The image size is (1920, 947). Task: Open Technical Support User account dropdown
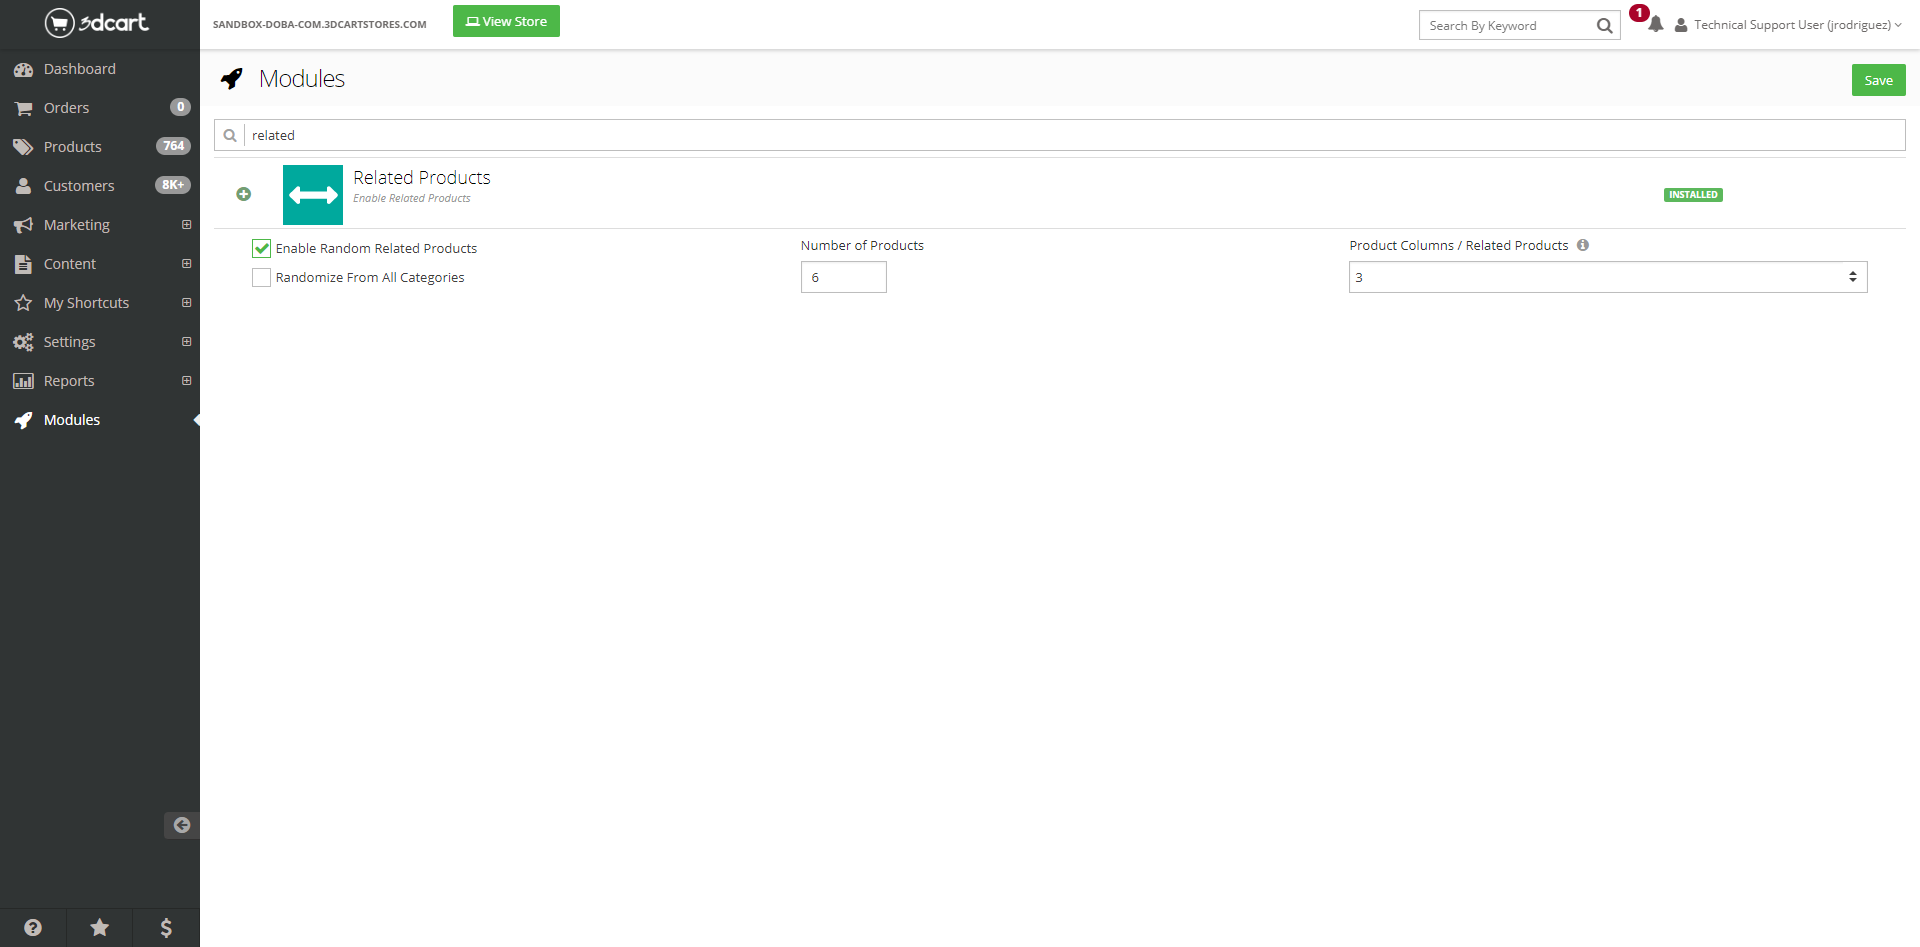[1792, 25]
